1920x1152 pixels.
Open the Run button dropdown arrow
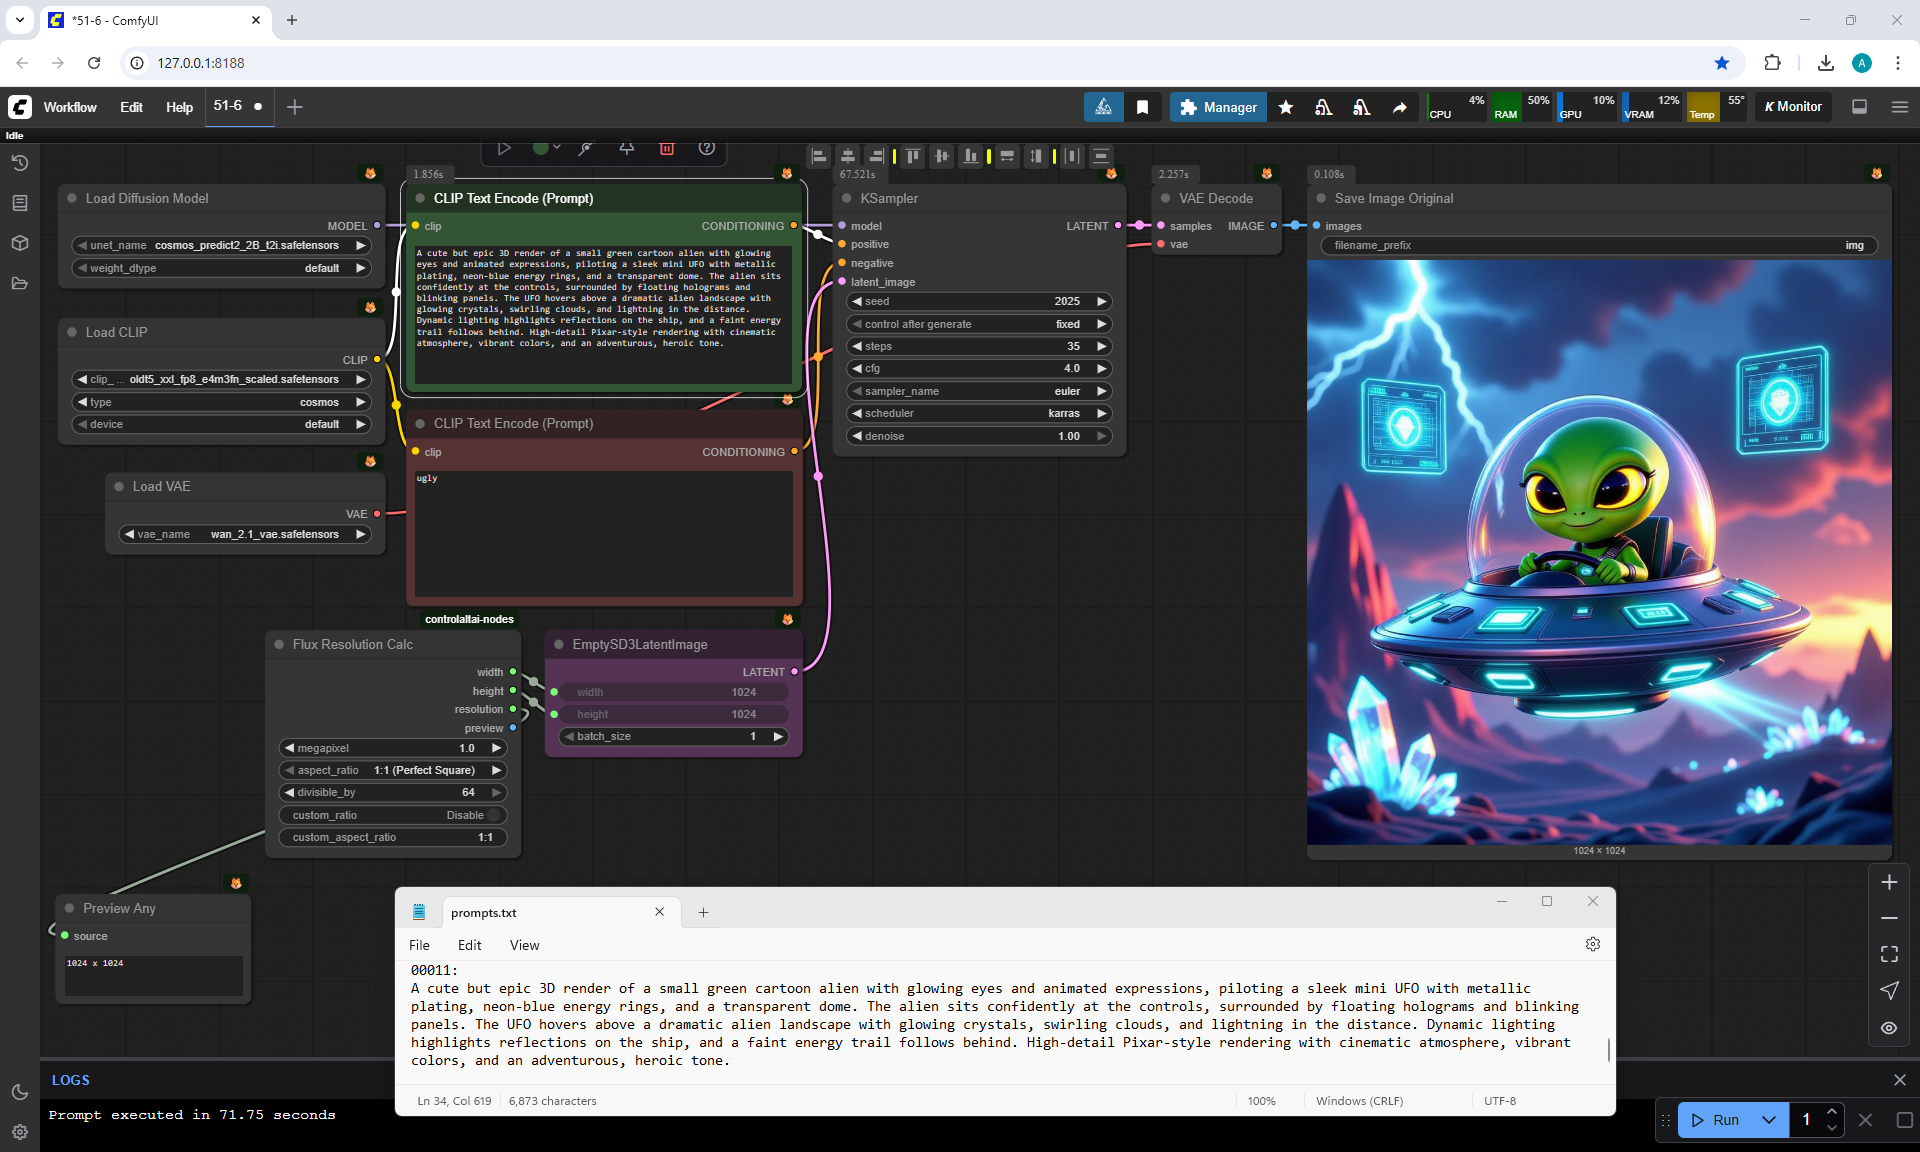(x=1768, y=1120)
